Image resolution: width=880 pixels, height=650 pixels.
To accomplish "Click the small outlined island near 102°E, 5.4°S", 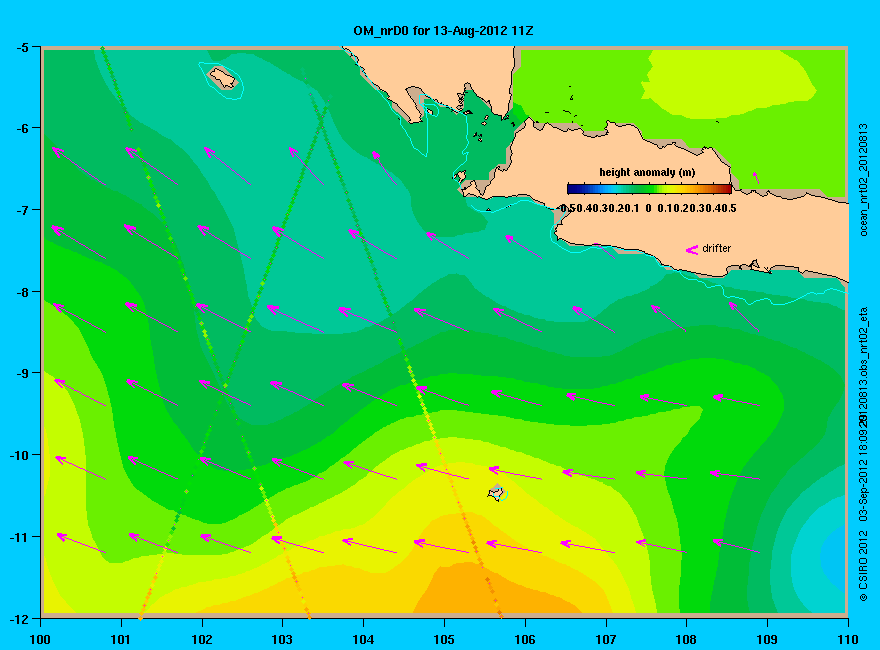I will click(x=222, y=77).
